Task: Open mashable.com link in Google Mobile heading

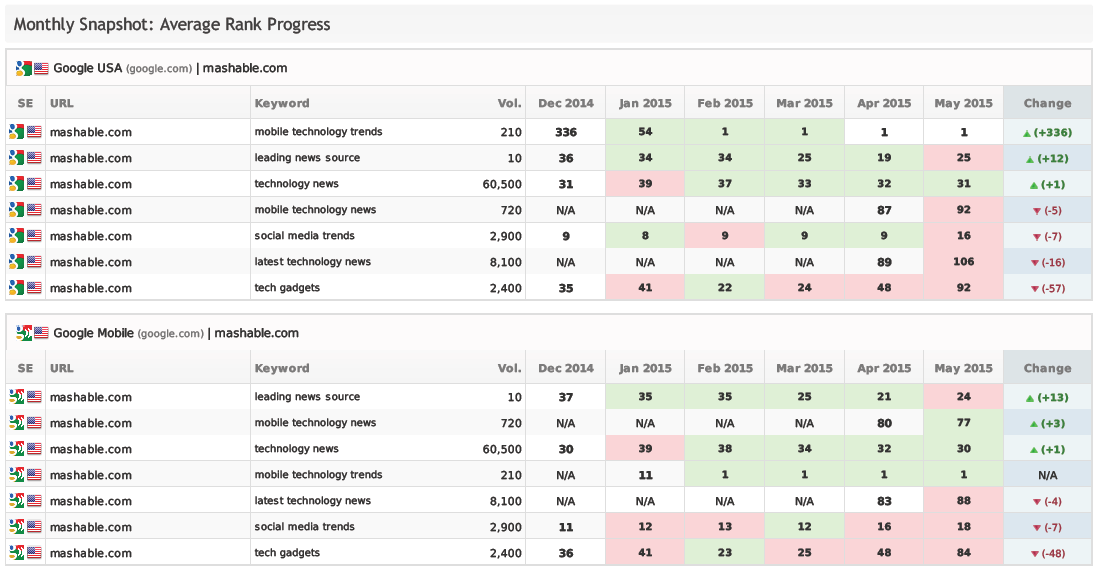Action: [256, 334]
